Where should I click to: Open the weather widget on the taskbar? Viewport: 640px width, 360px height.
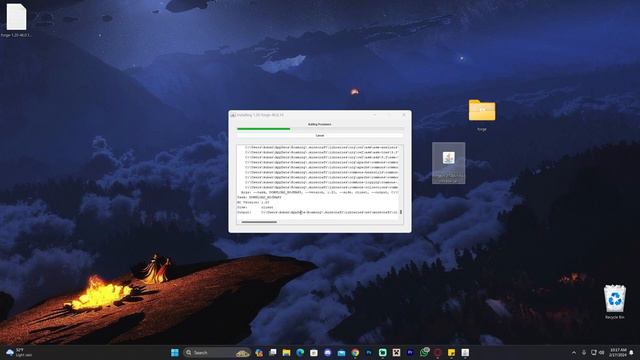point(18,352)
